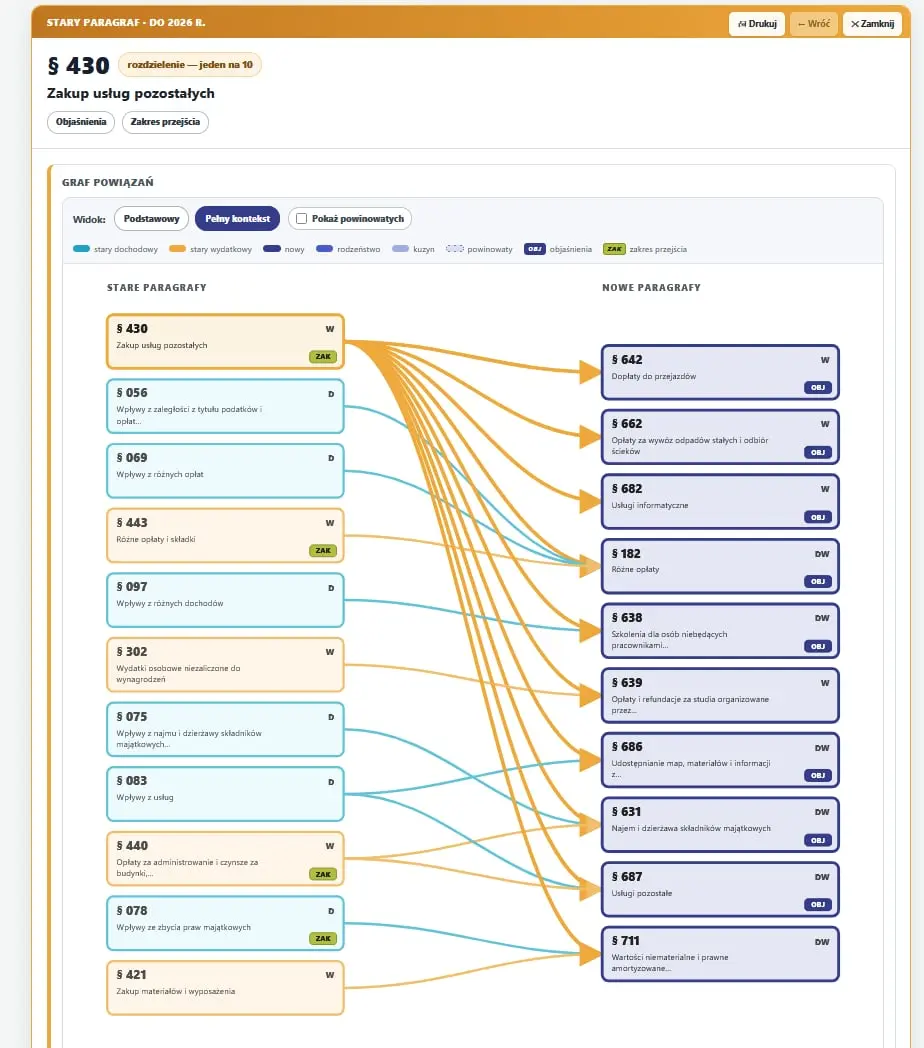Select the § 069 Wpływy z różnych opłat node
The height and width of the screenshot is (1048, 924).
point(225,471)
